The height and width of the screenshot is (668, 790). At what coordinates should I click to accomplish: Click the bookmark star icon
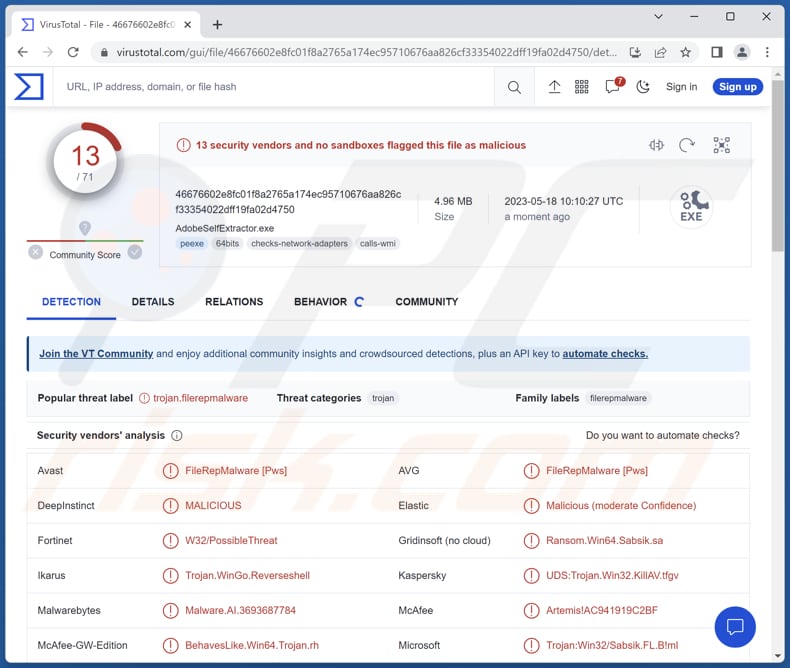(x=685, y=52)
